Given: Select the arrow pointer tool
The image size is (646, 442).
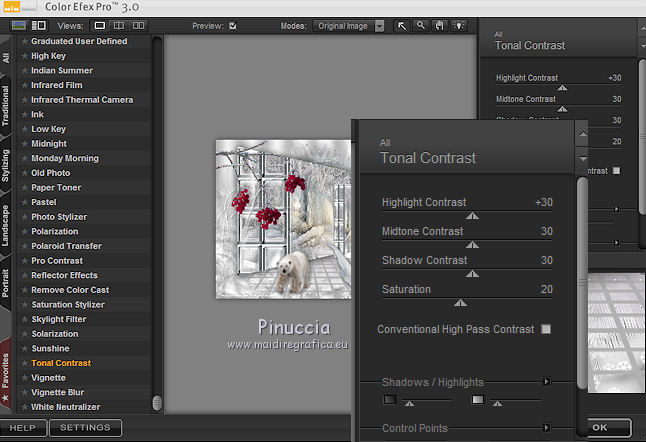Looking at the screenshot, I should 402,26.
